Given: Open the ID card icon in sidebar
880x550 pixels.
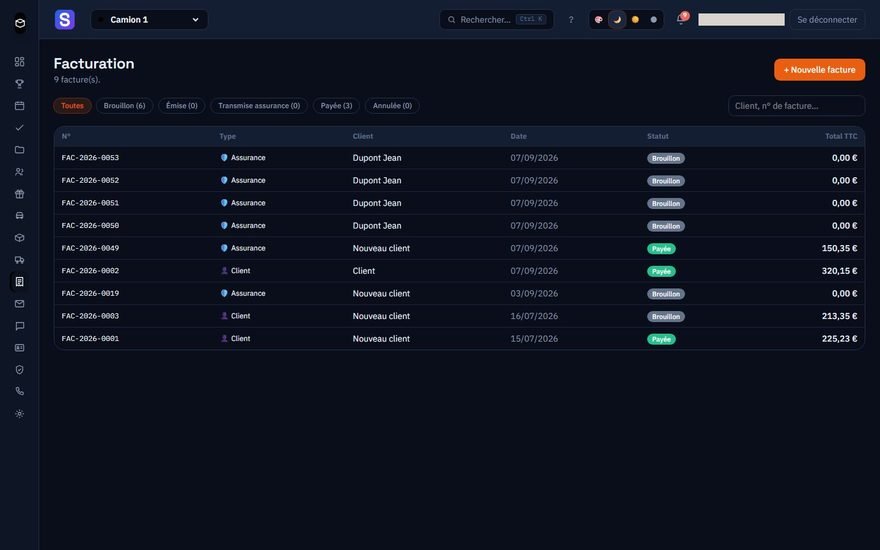Looking at the screenshot, I should click(20, 348).
